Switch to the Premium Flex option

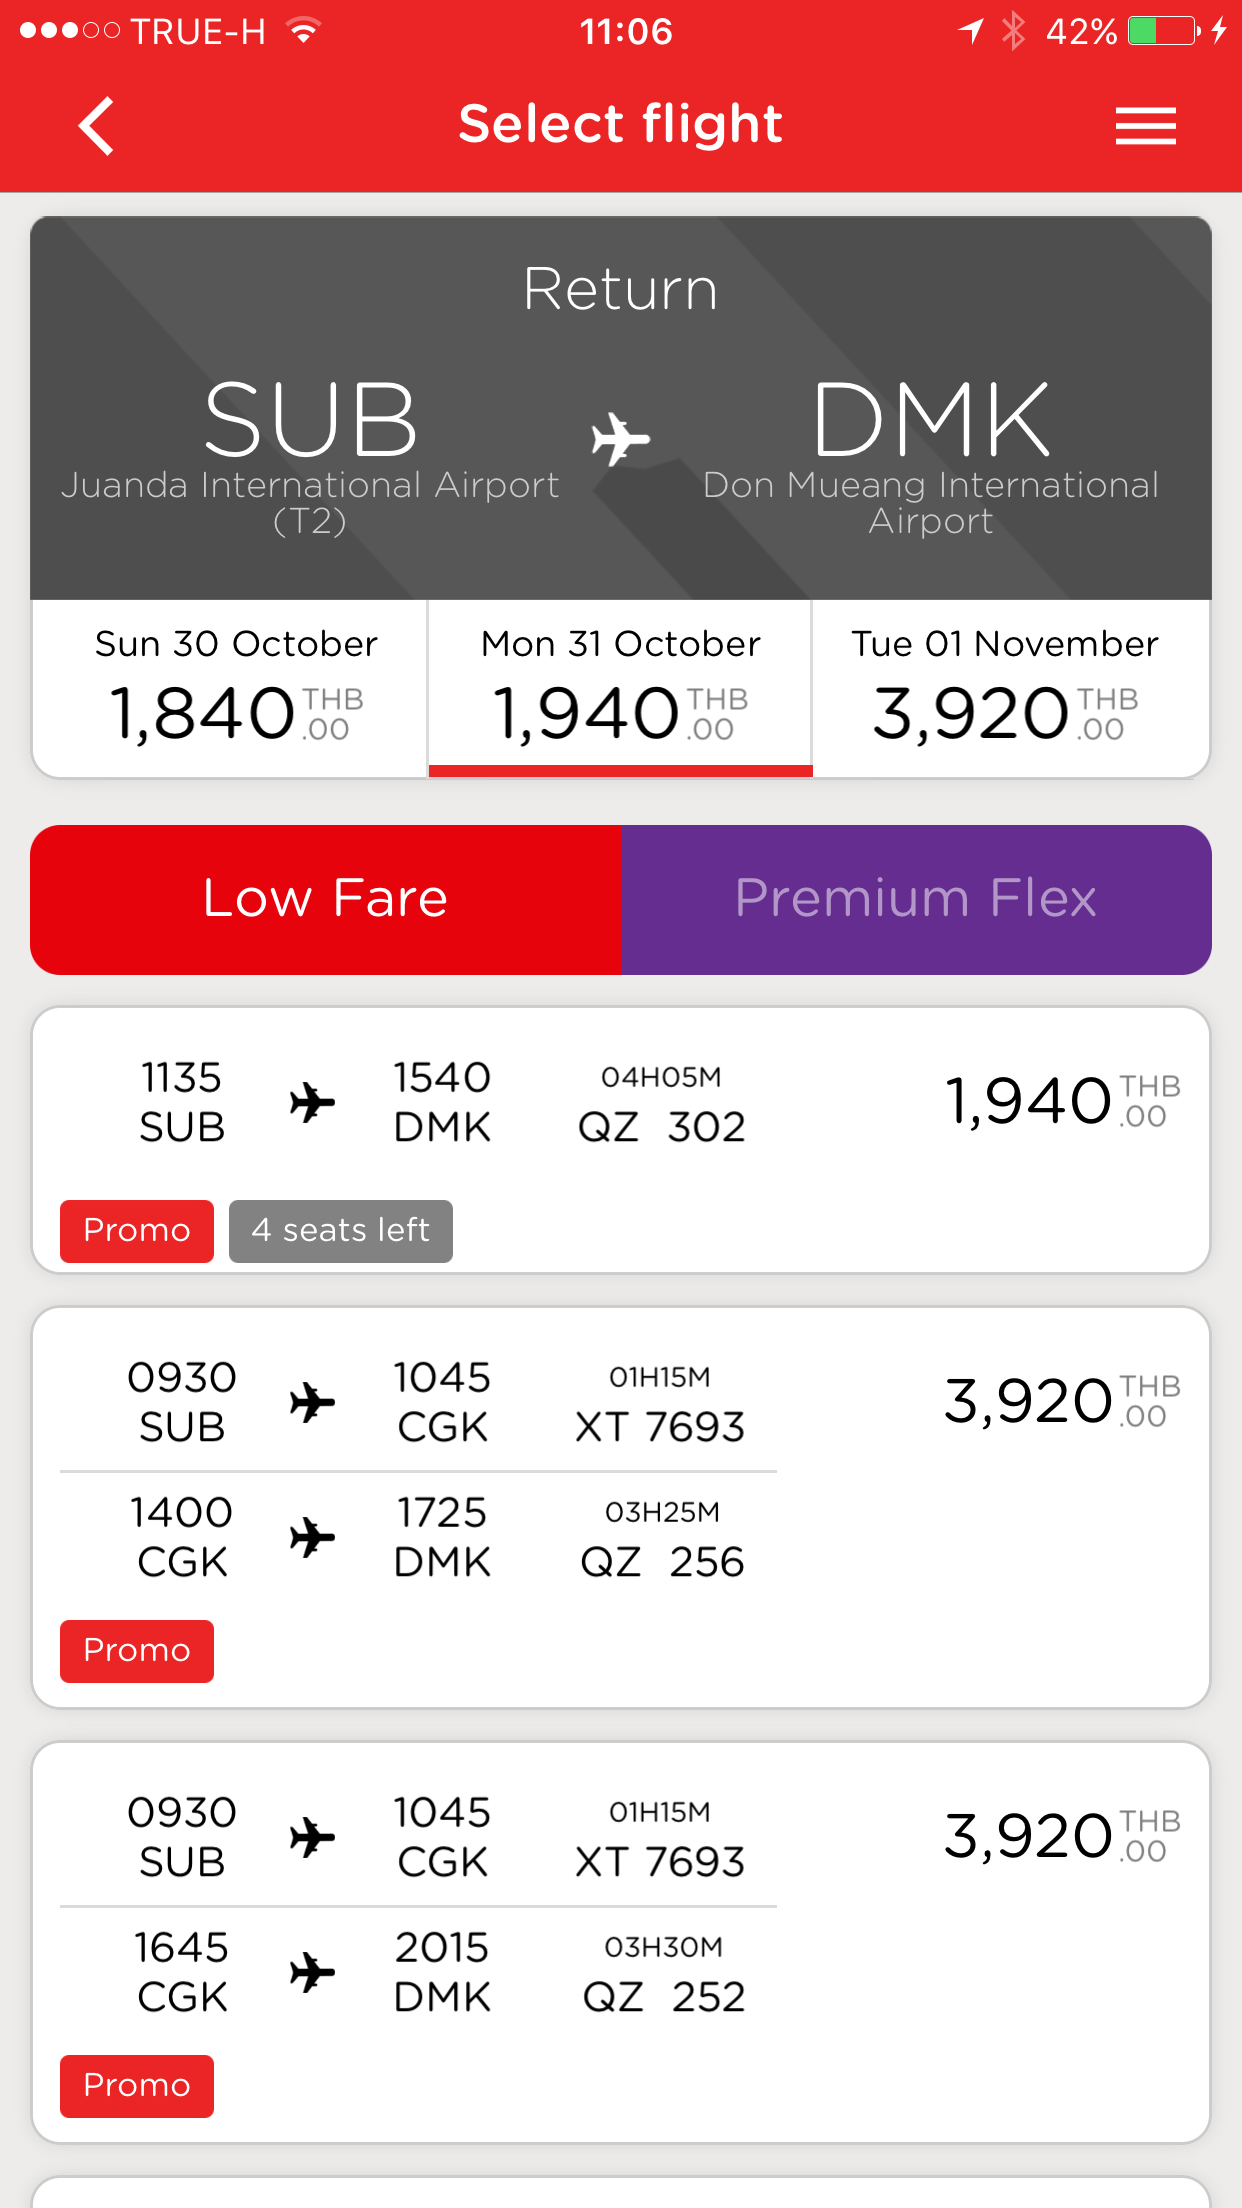coord(916,899)
